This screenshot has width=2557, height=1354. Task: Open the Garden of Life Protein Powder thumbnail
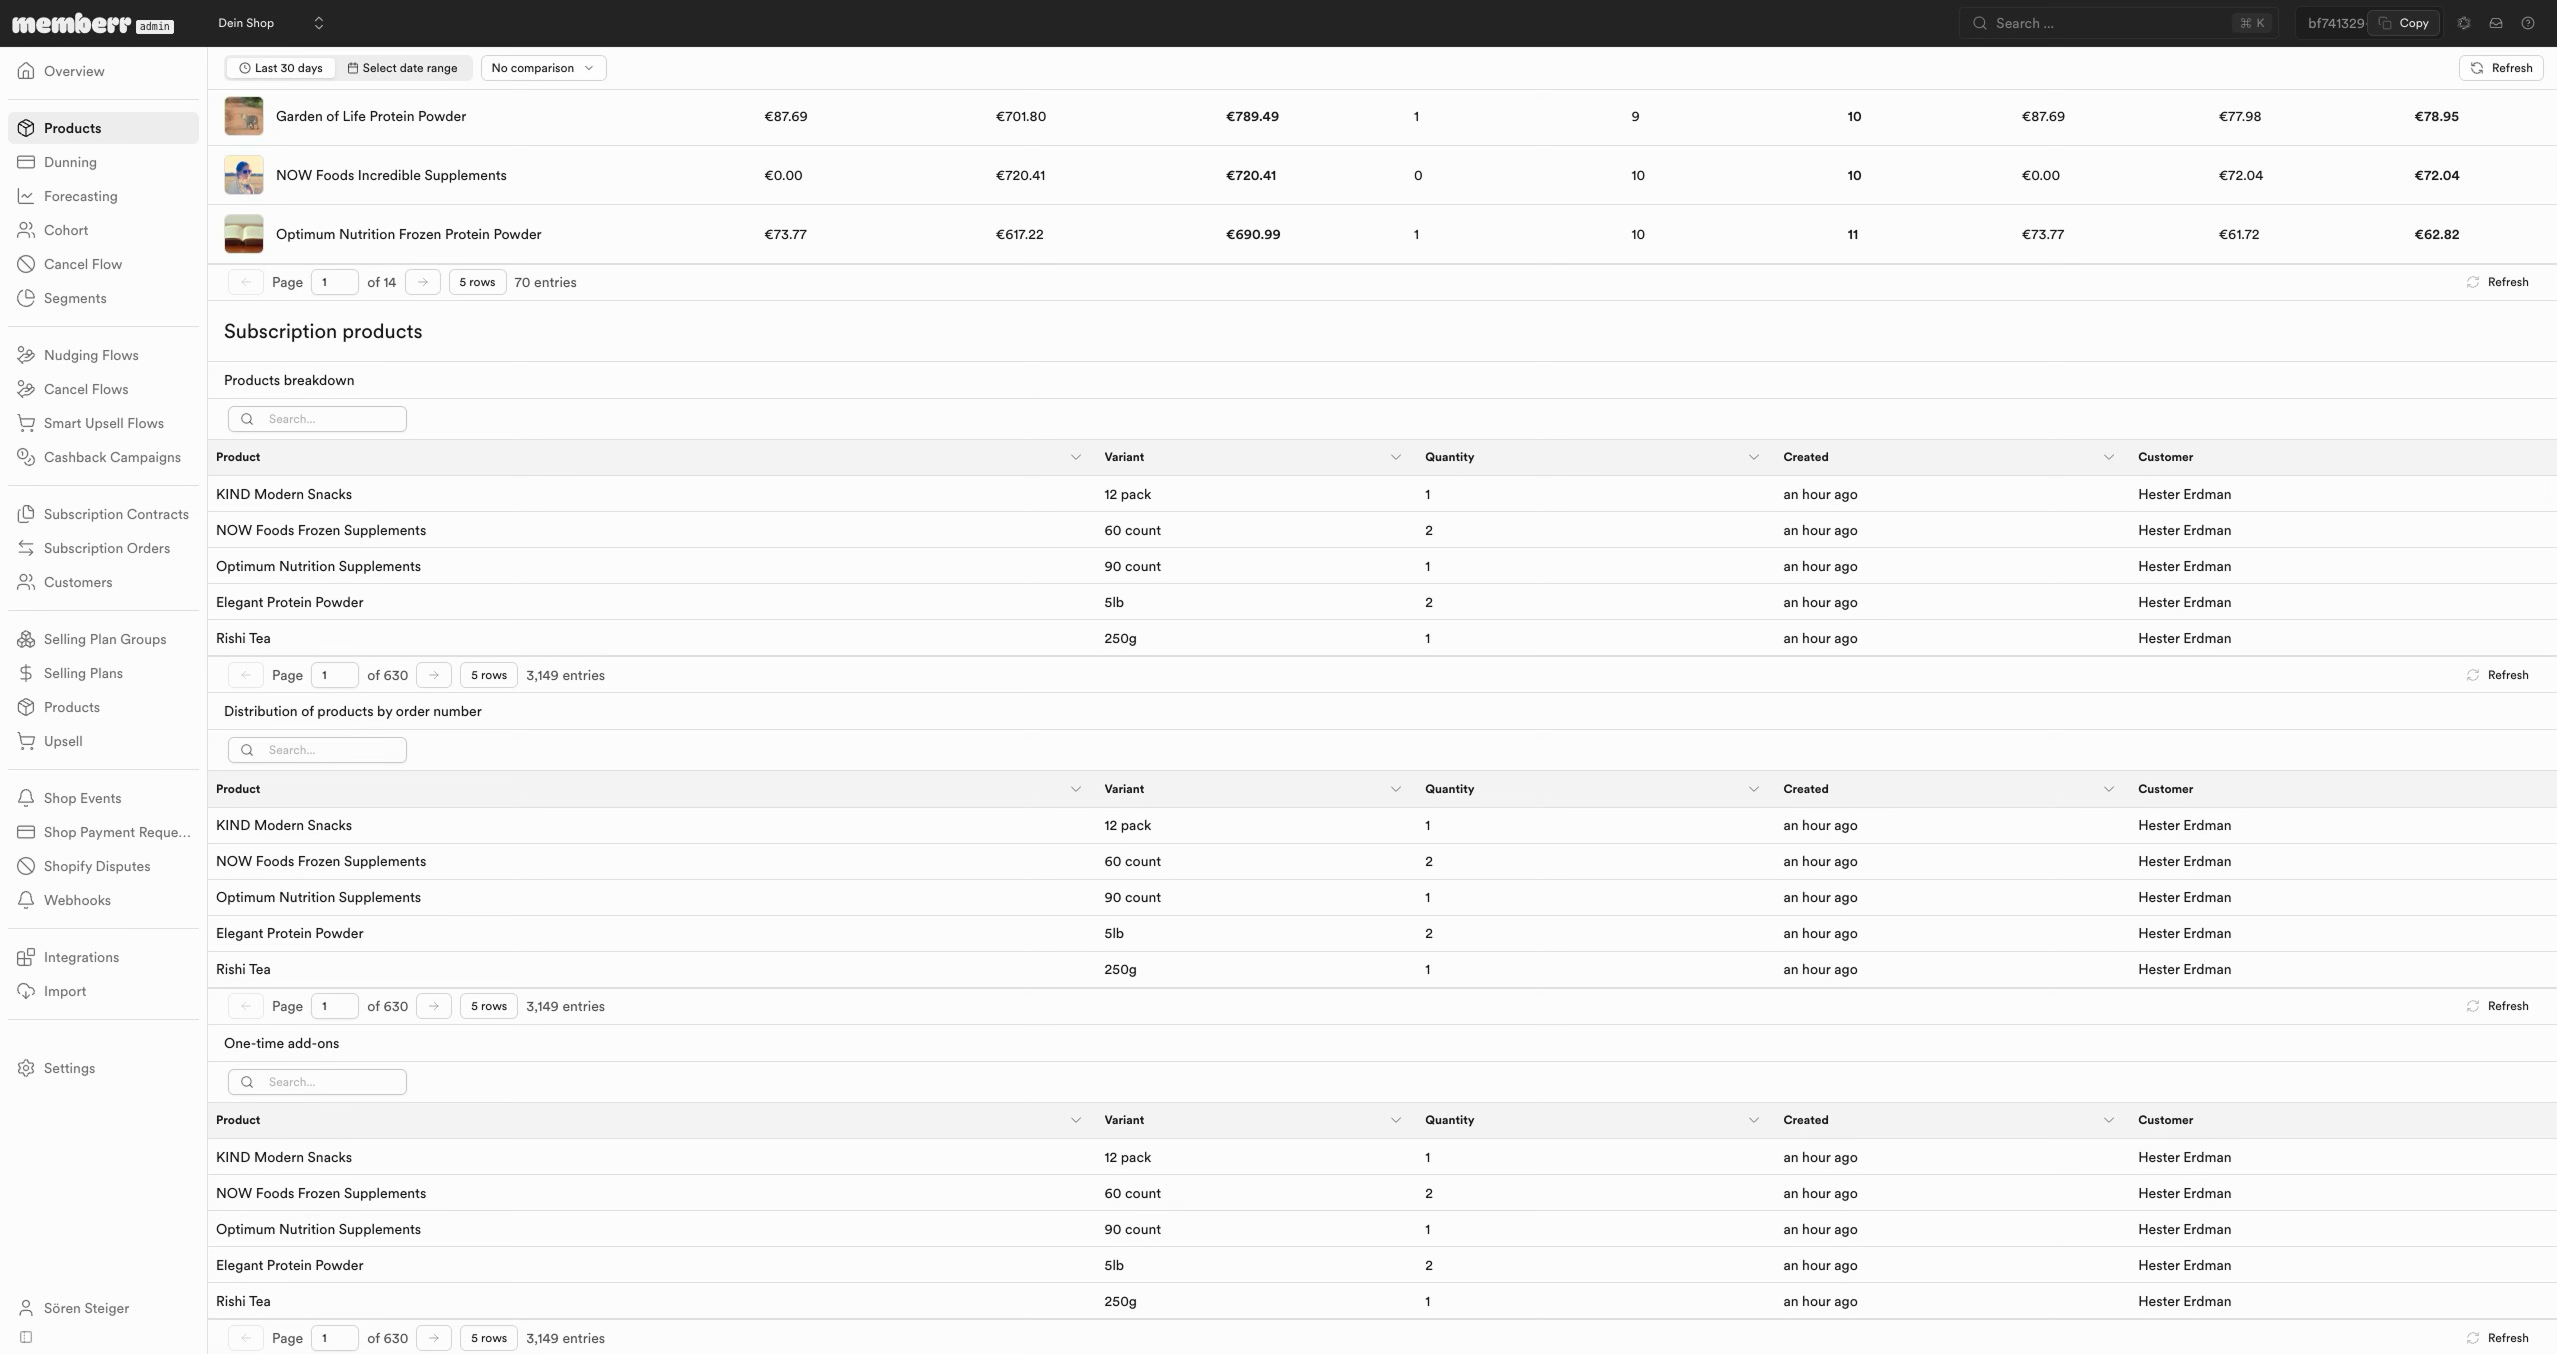(244, 116)
